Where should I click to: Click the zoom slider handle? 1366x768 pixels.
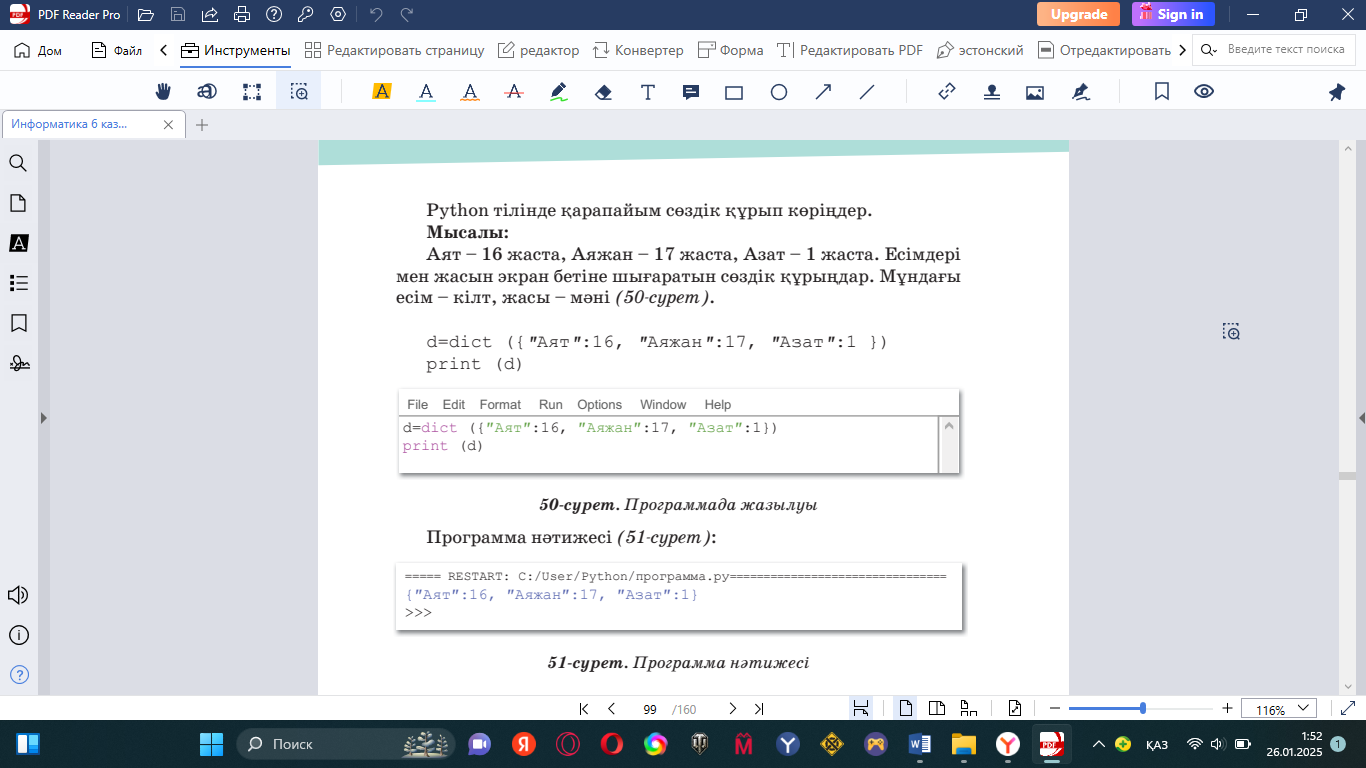[1143, 708]
